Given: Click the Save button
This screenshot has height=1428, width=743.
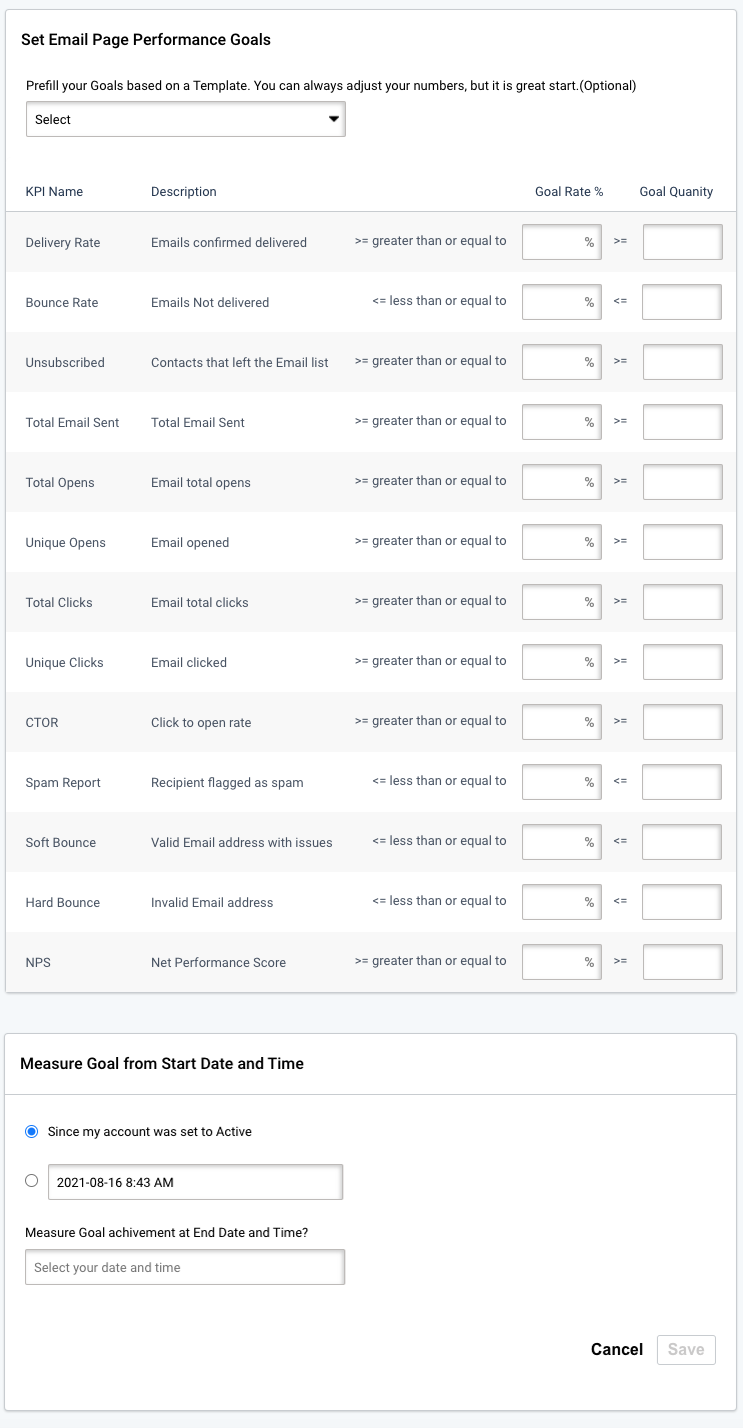Looking at the screenshot, I should coord(686,1349).
